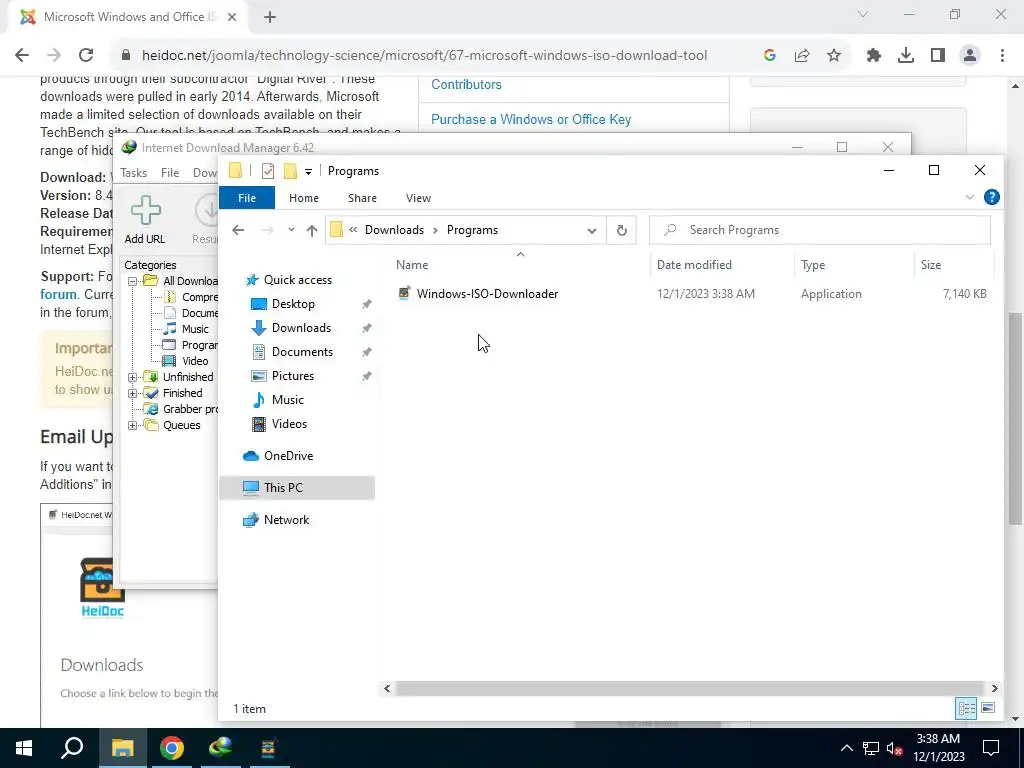Reload the page in Chrome
The height and width of the screenshot is (768, 1024).
click(86, 56)
